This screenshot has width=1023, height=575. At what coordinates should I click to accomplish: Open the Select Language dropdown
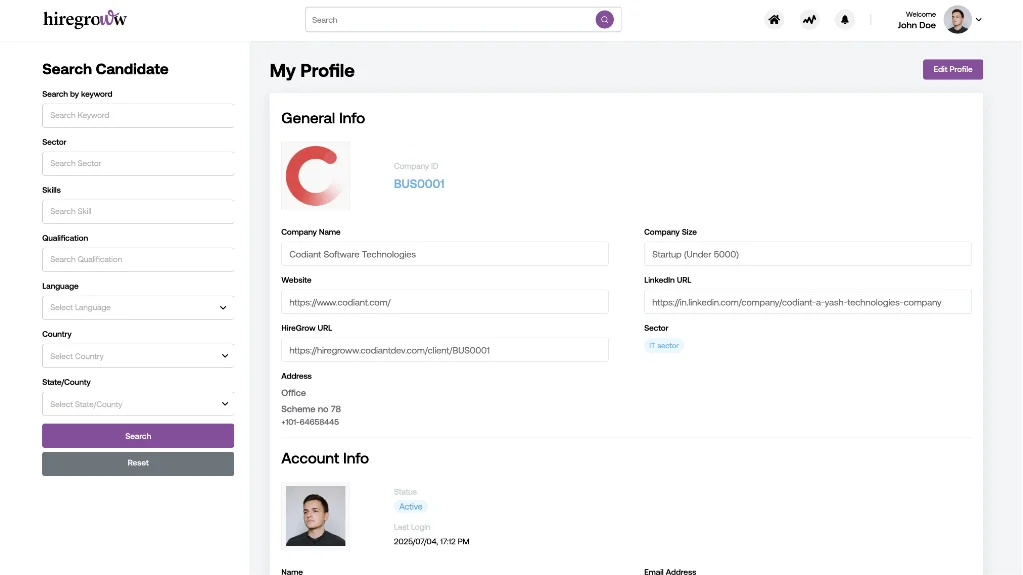pos(137,308)
